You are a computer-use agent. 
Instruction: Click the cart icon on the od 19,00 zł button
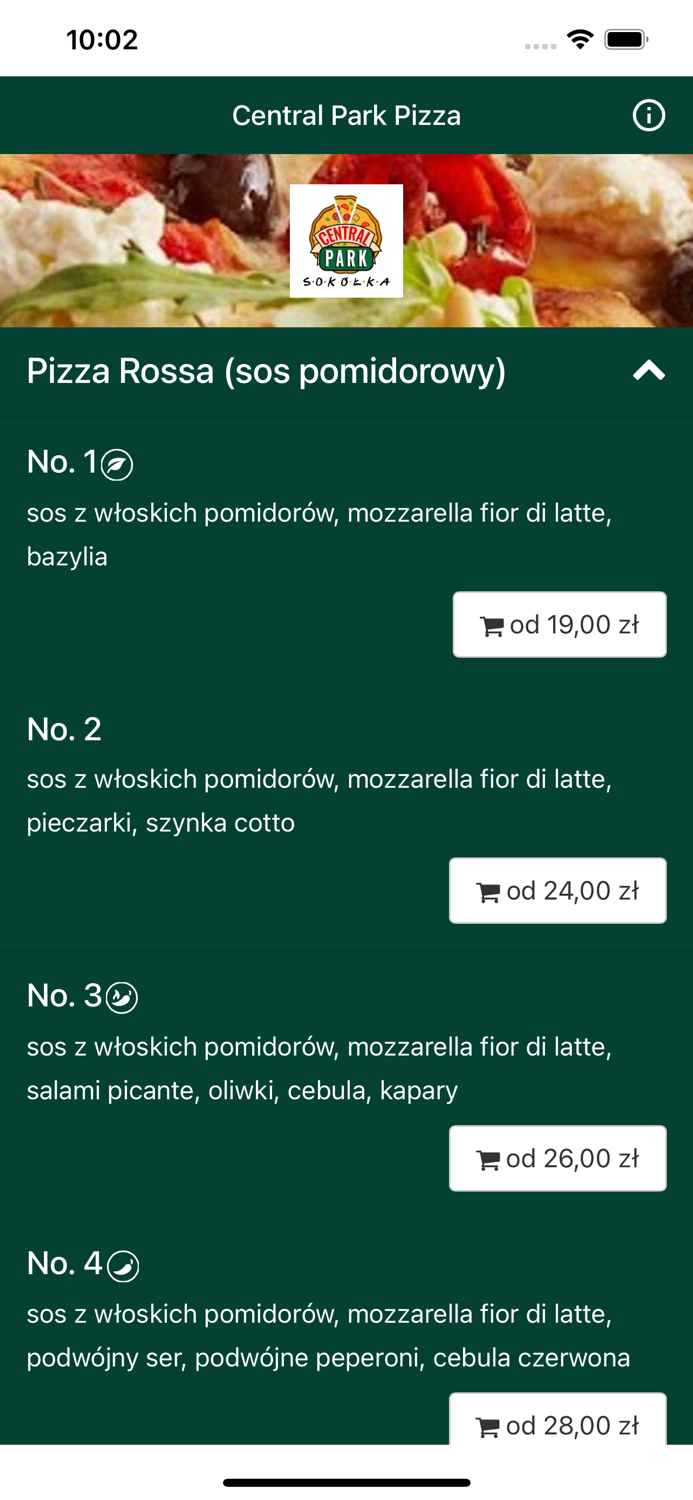pyautogui.click(x=492, y=624)
